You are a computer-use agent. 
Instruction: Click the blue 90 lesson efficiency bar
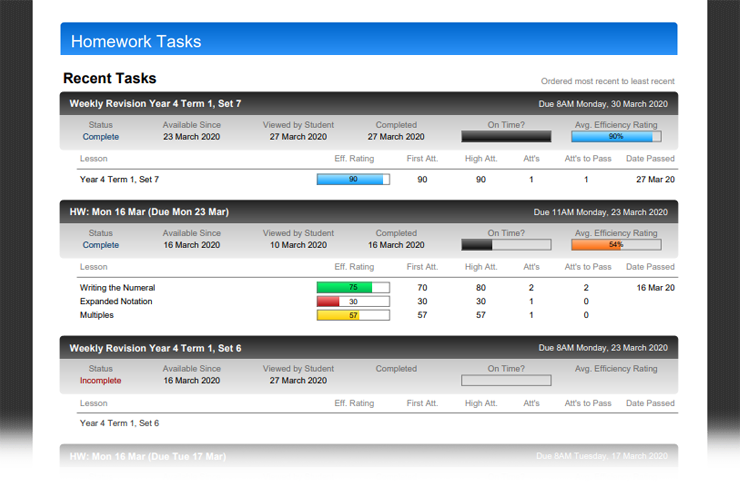click(x=353, y=180)
